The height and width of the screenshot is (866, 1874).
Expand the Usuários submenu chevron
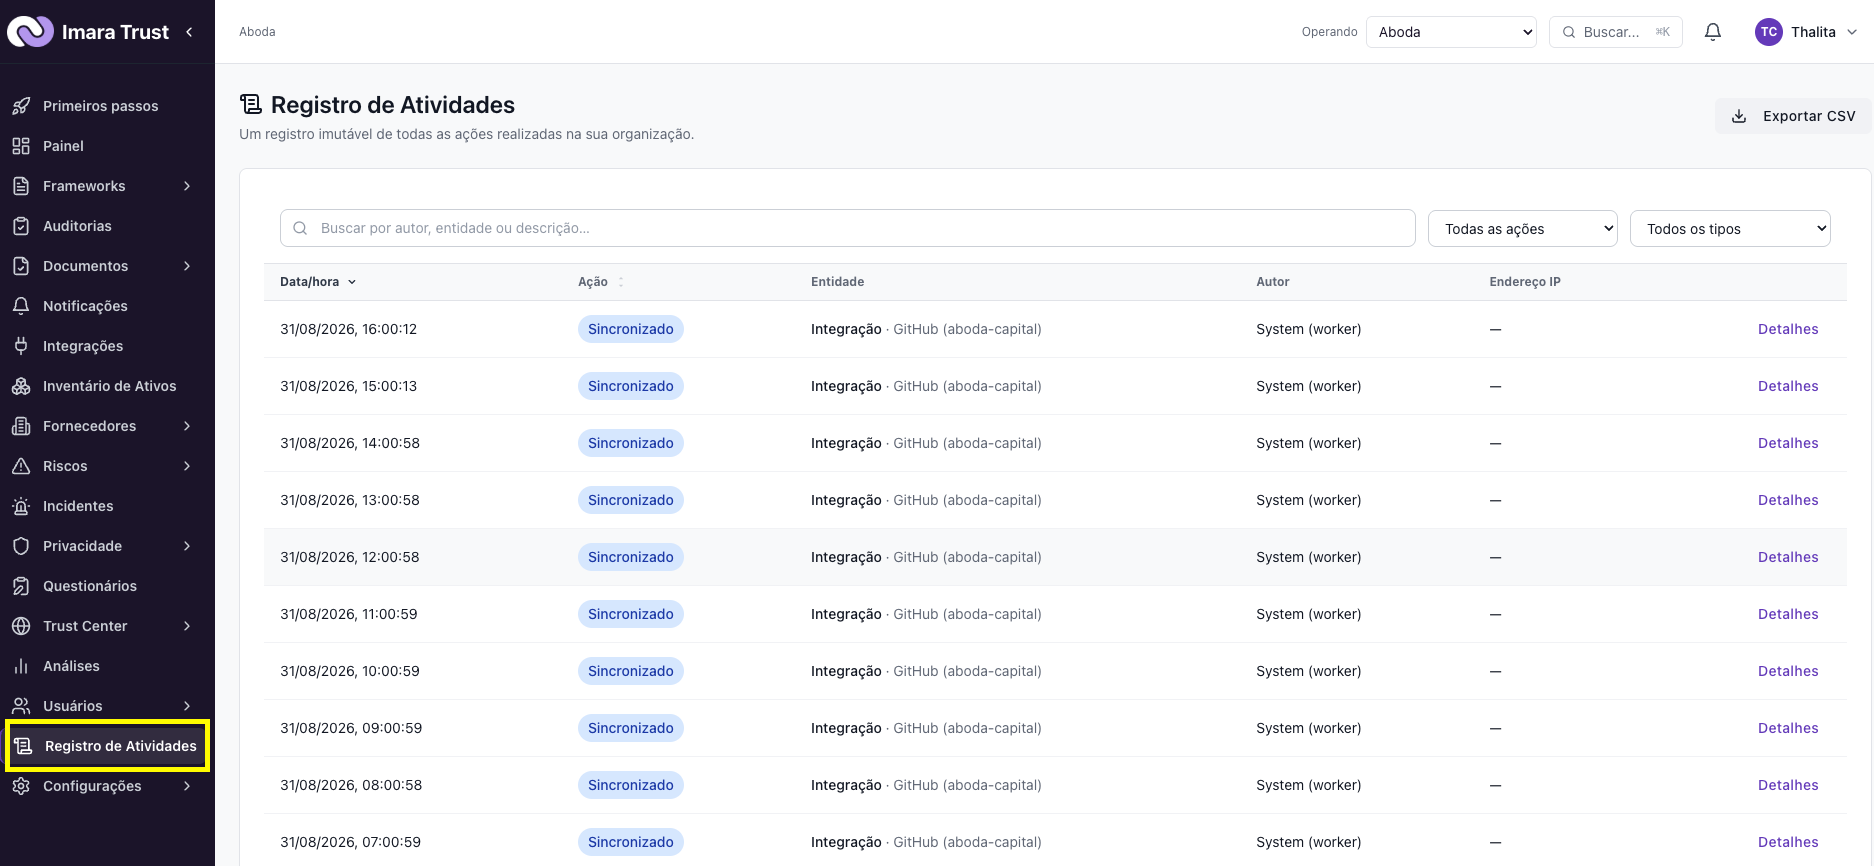click(187, 706)
